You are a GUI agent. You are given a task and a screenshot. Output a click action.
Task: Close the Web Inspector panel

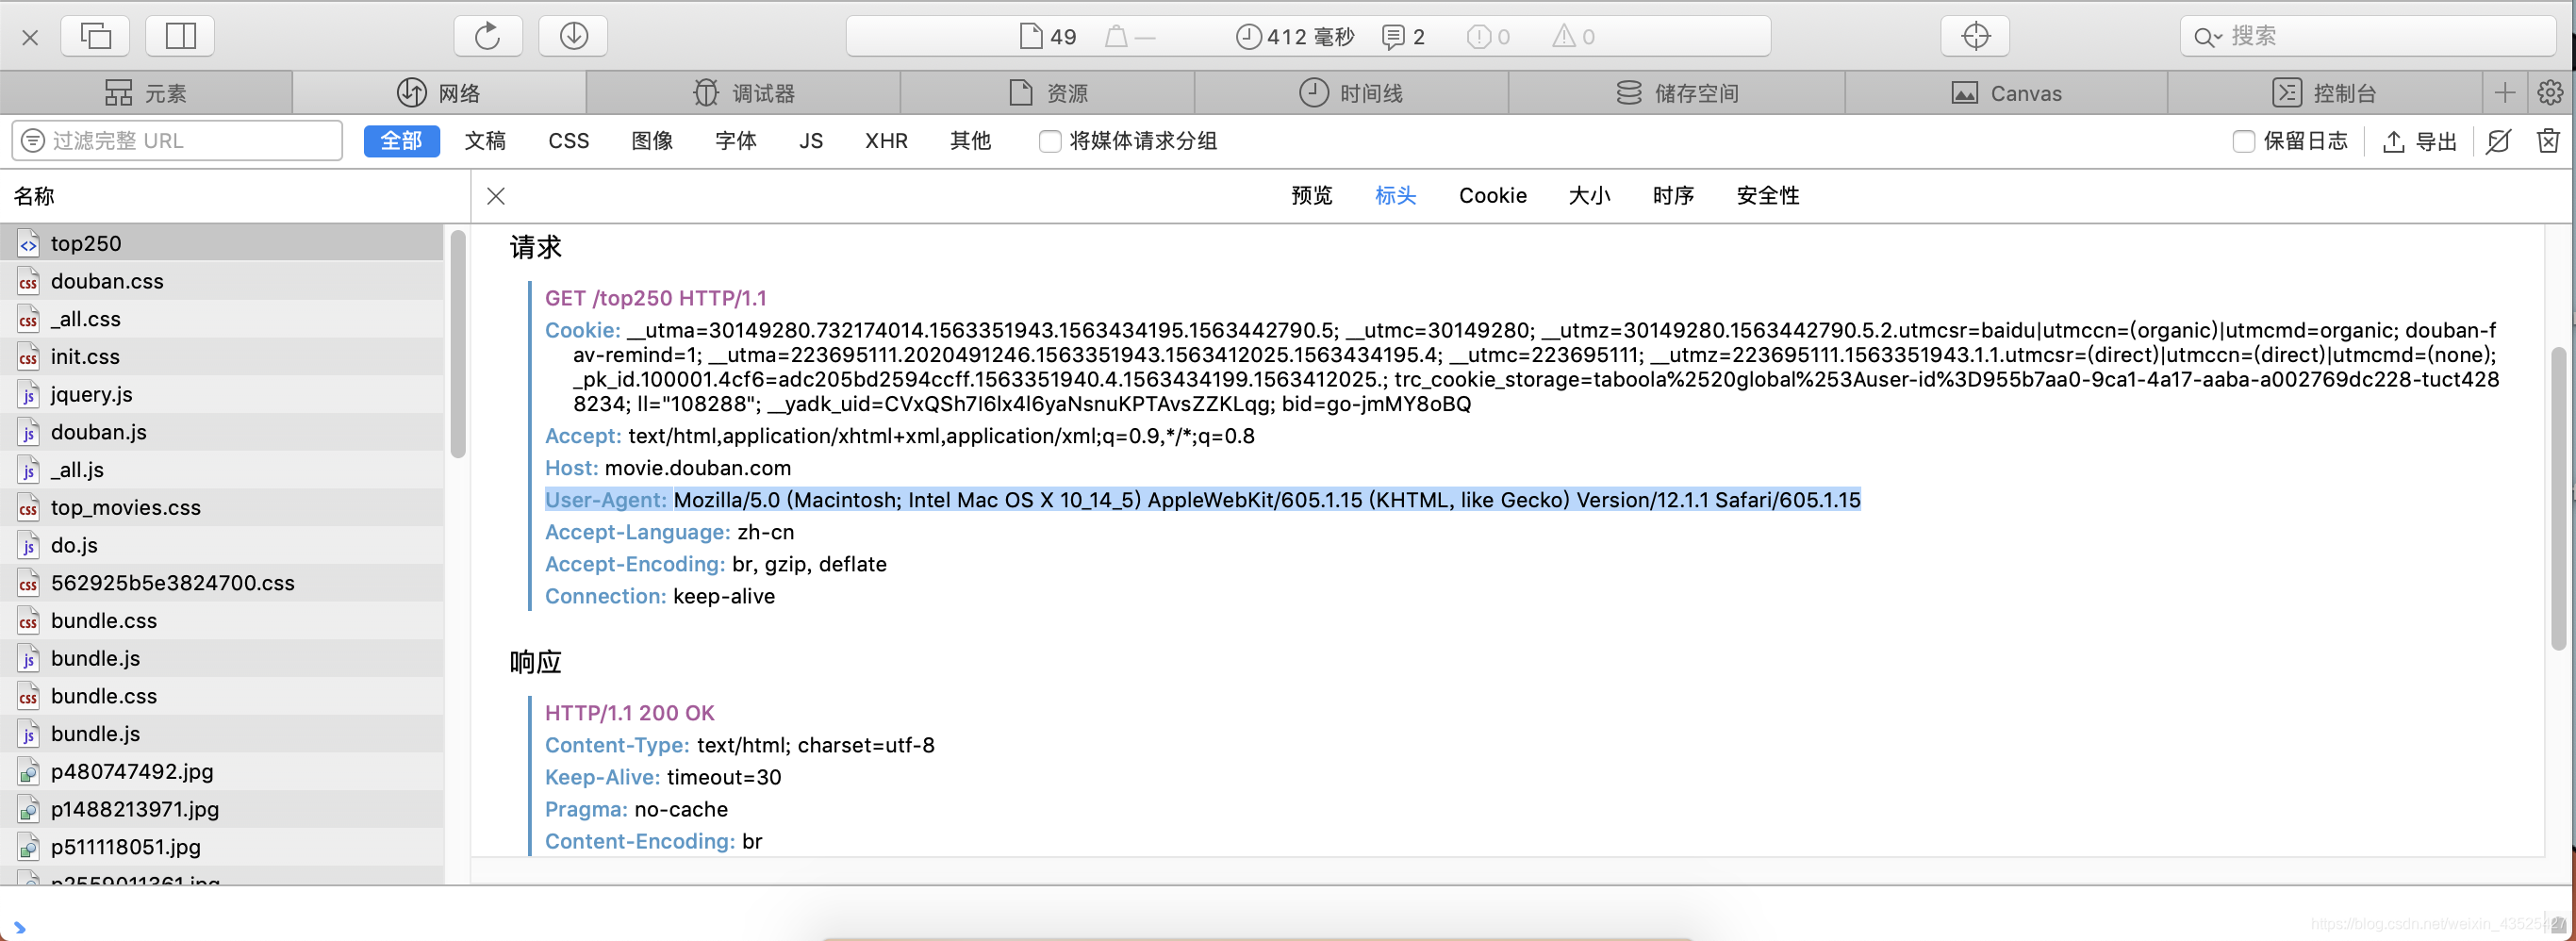[x=30, y=37]
